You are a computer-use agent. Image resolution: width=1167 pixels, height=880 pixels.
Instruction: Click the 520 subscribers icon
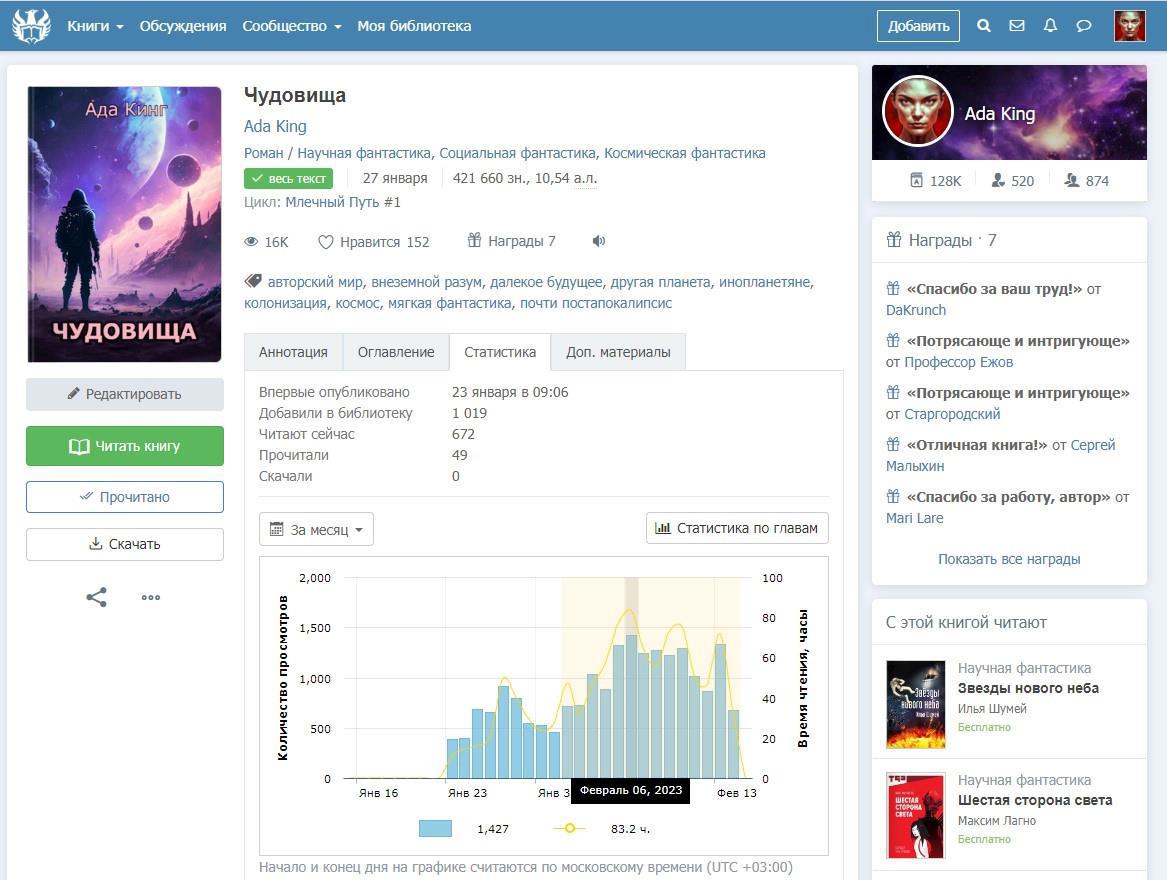[x=998, y=180]
